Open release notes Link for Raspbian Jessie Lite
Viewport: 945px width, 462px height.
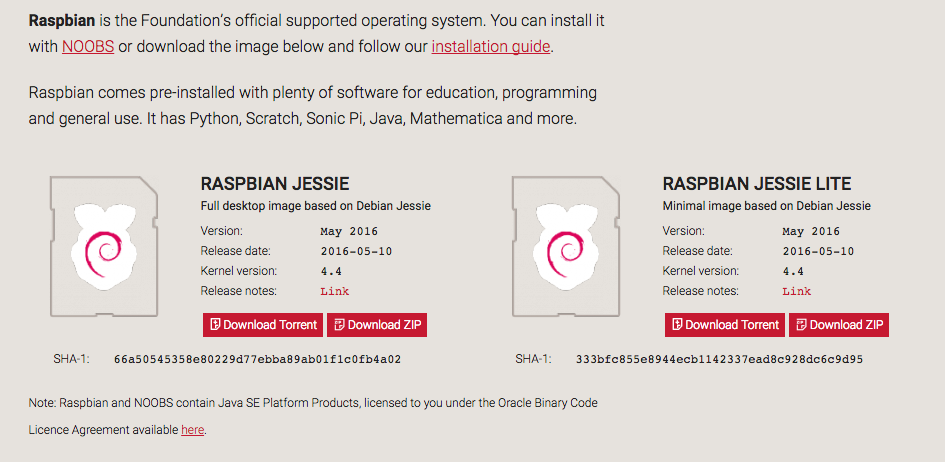pyautogui.click(x=797, y=292)
